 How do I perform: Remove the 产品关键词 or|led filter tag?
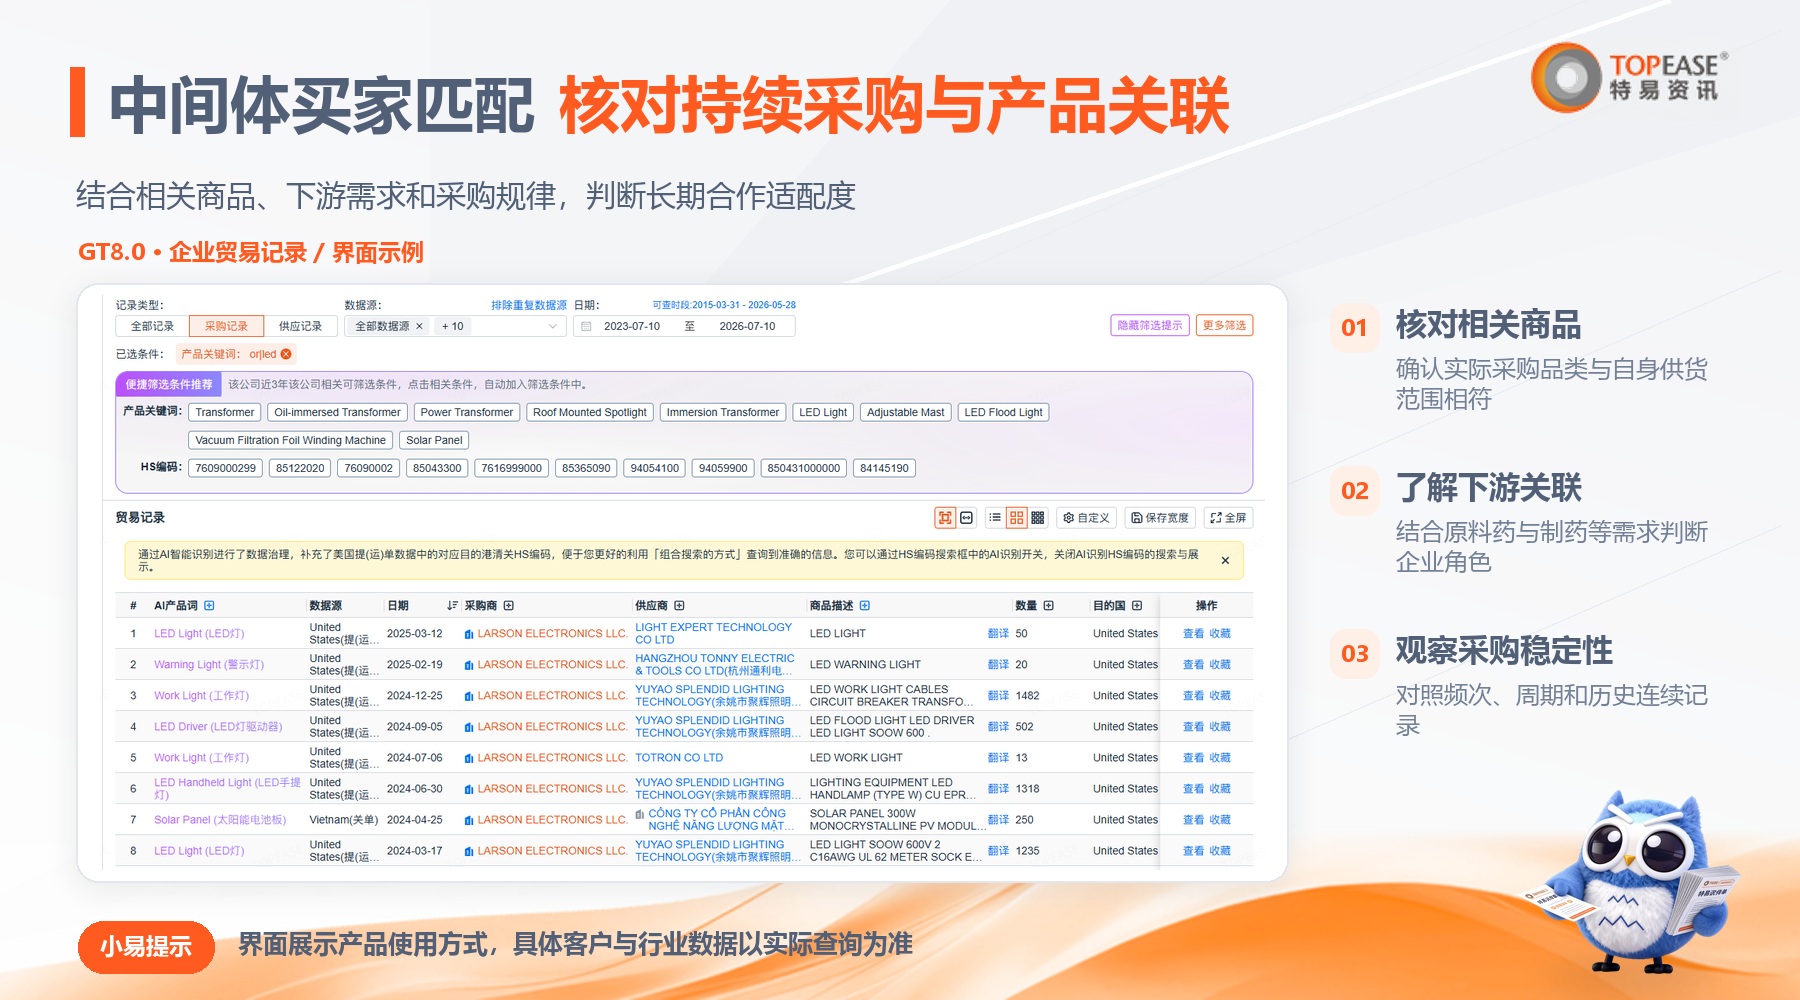point(286,354)
